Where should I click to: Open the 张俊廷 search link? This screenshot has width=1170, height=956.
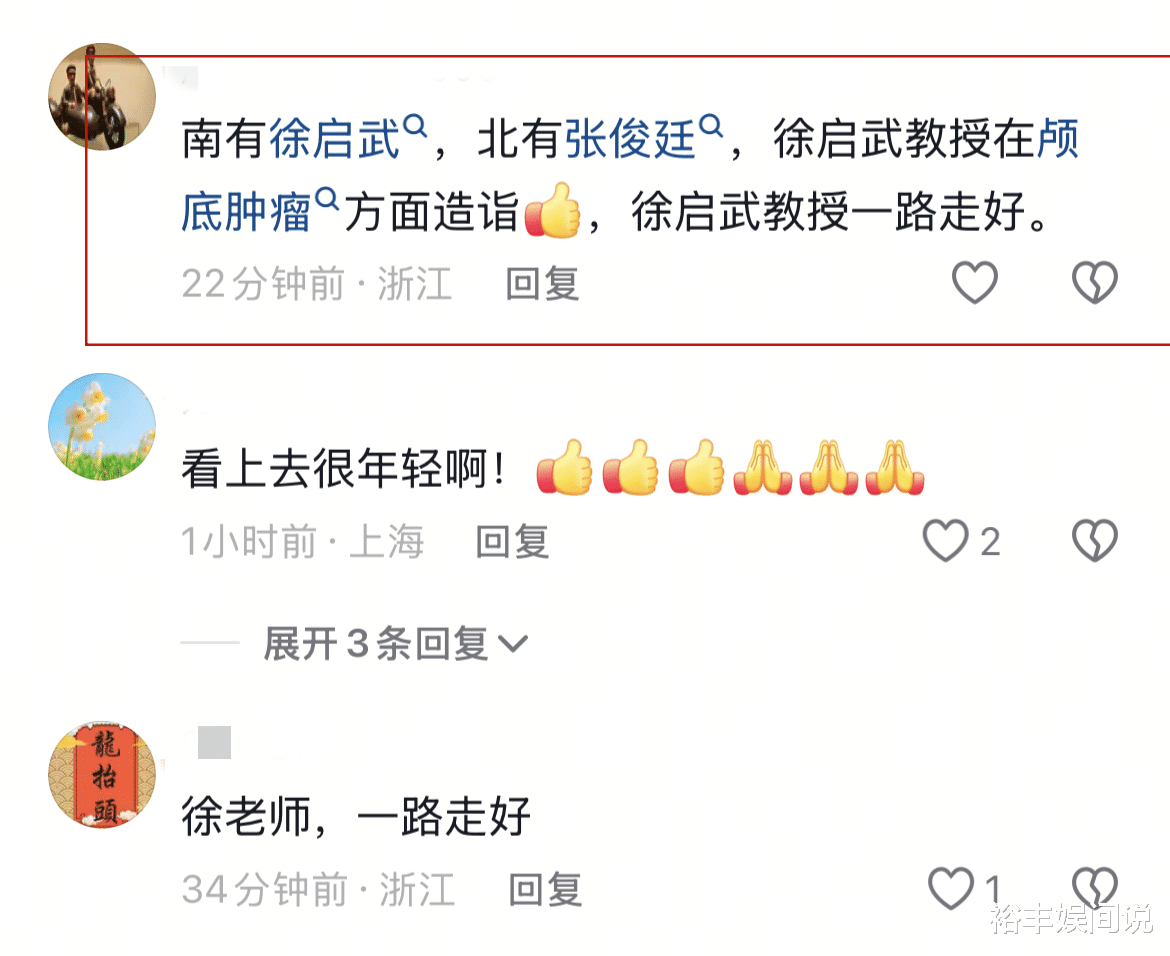[x=630, y=140]
